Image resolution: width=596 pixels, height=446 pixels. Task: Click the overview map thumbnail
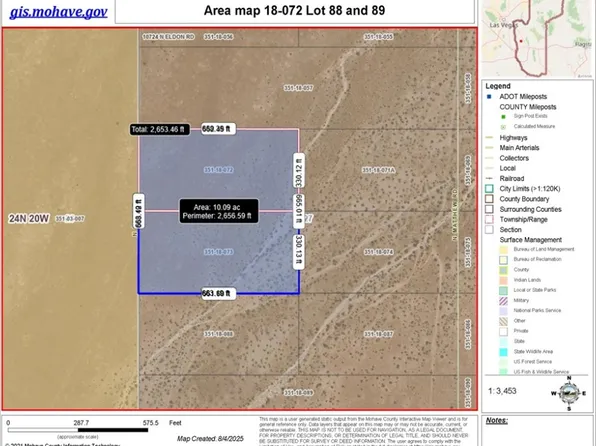[537, 38]
